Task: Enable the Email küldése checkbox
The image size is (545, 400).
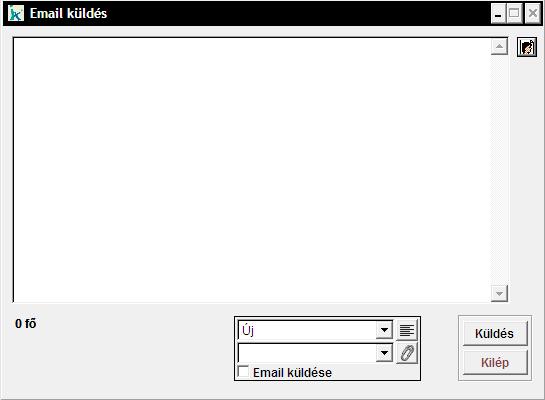Action: click(243, 372)
